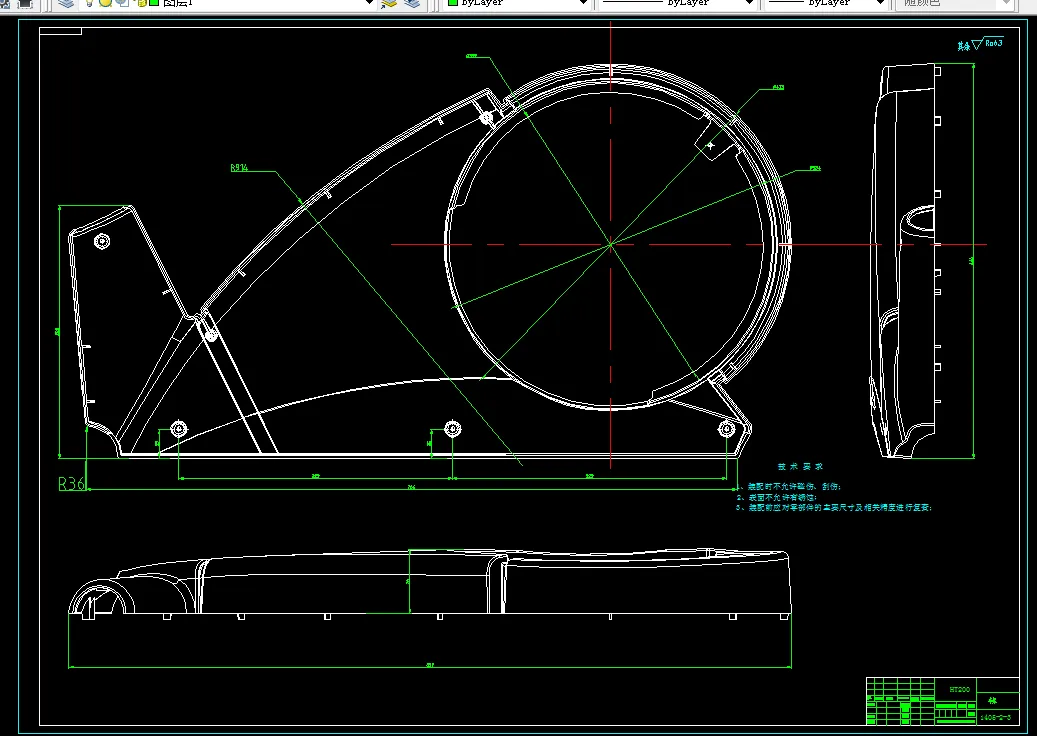Viewport: 1037px width, 736px height.
Task: Select the large R36 dimension text
Action: pyautogui.click(x=72, y=483)
